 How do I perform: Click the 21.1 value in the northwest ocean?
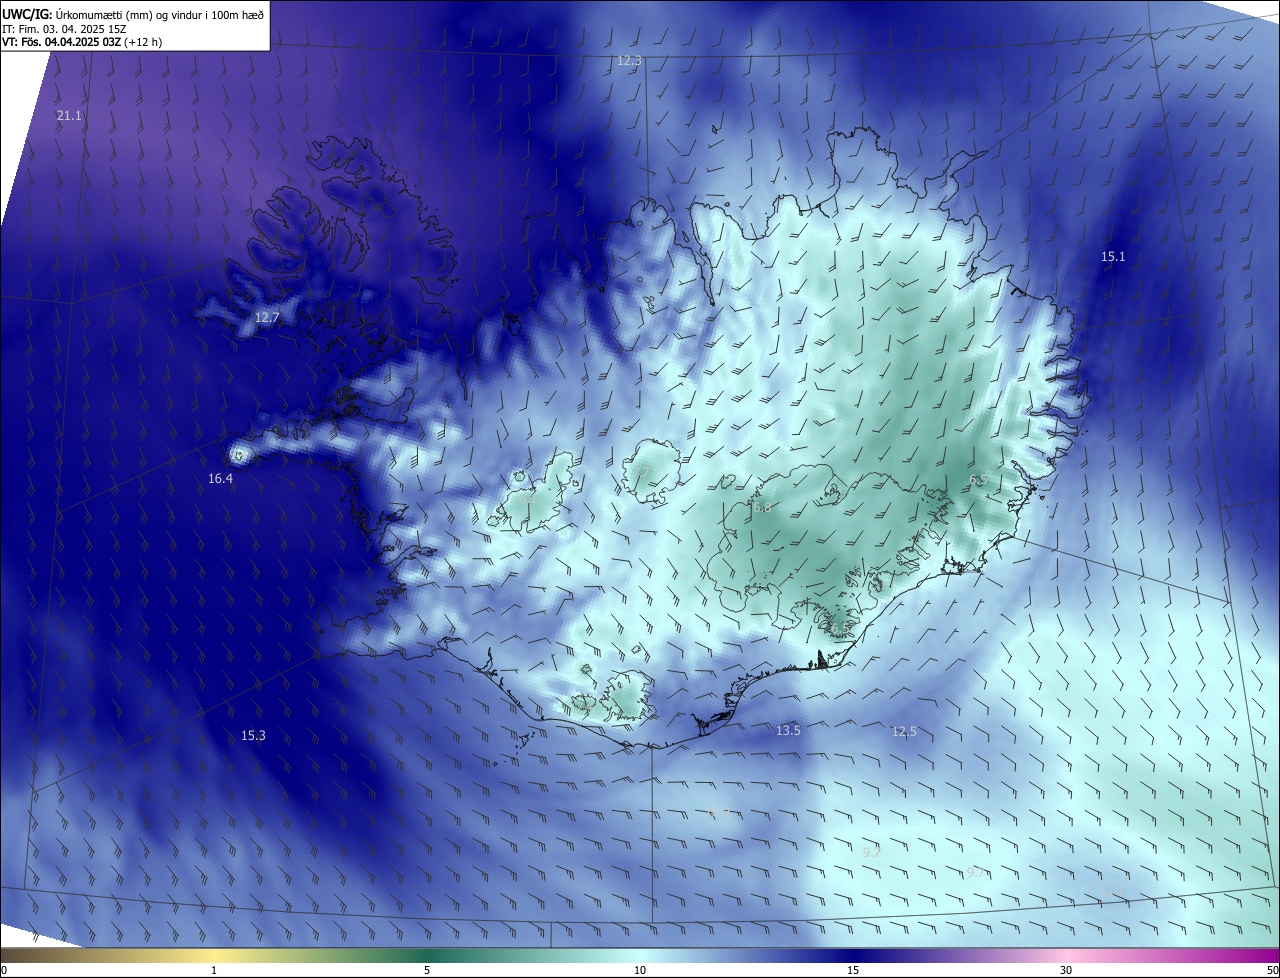coord(69,117)
